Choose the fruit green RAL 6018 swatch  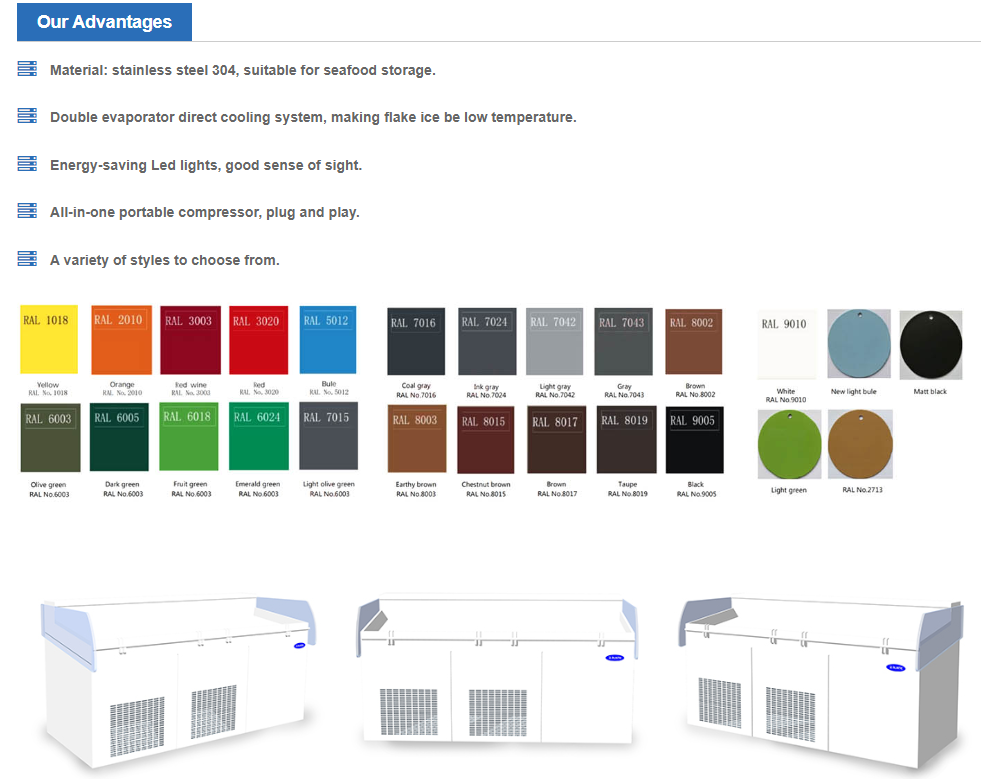click(189, 437)
